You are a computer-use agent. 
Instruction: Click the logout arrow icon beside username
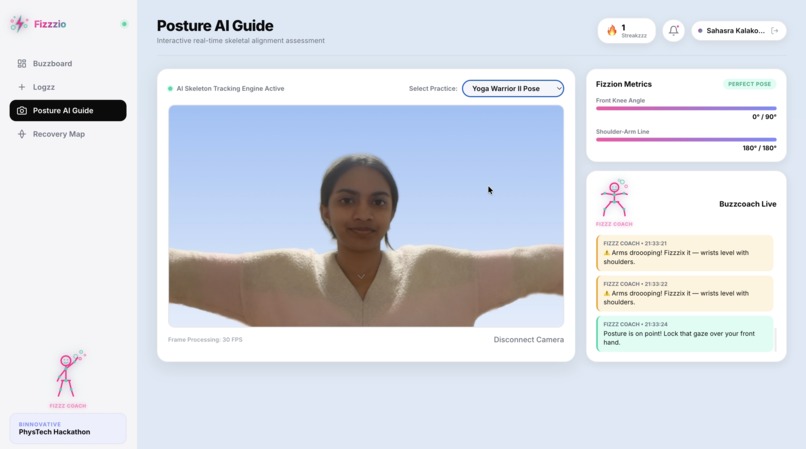775,31
